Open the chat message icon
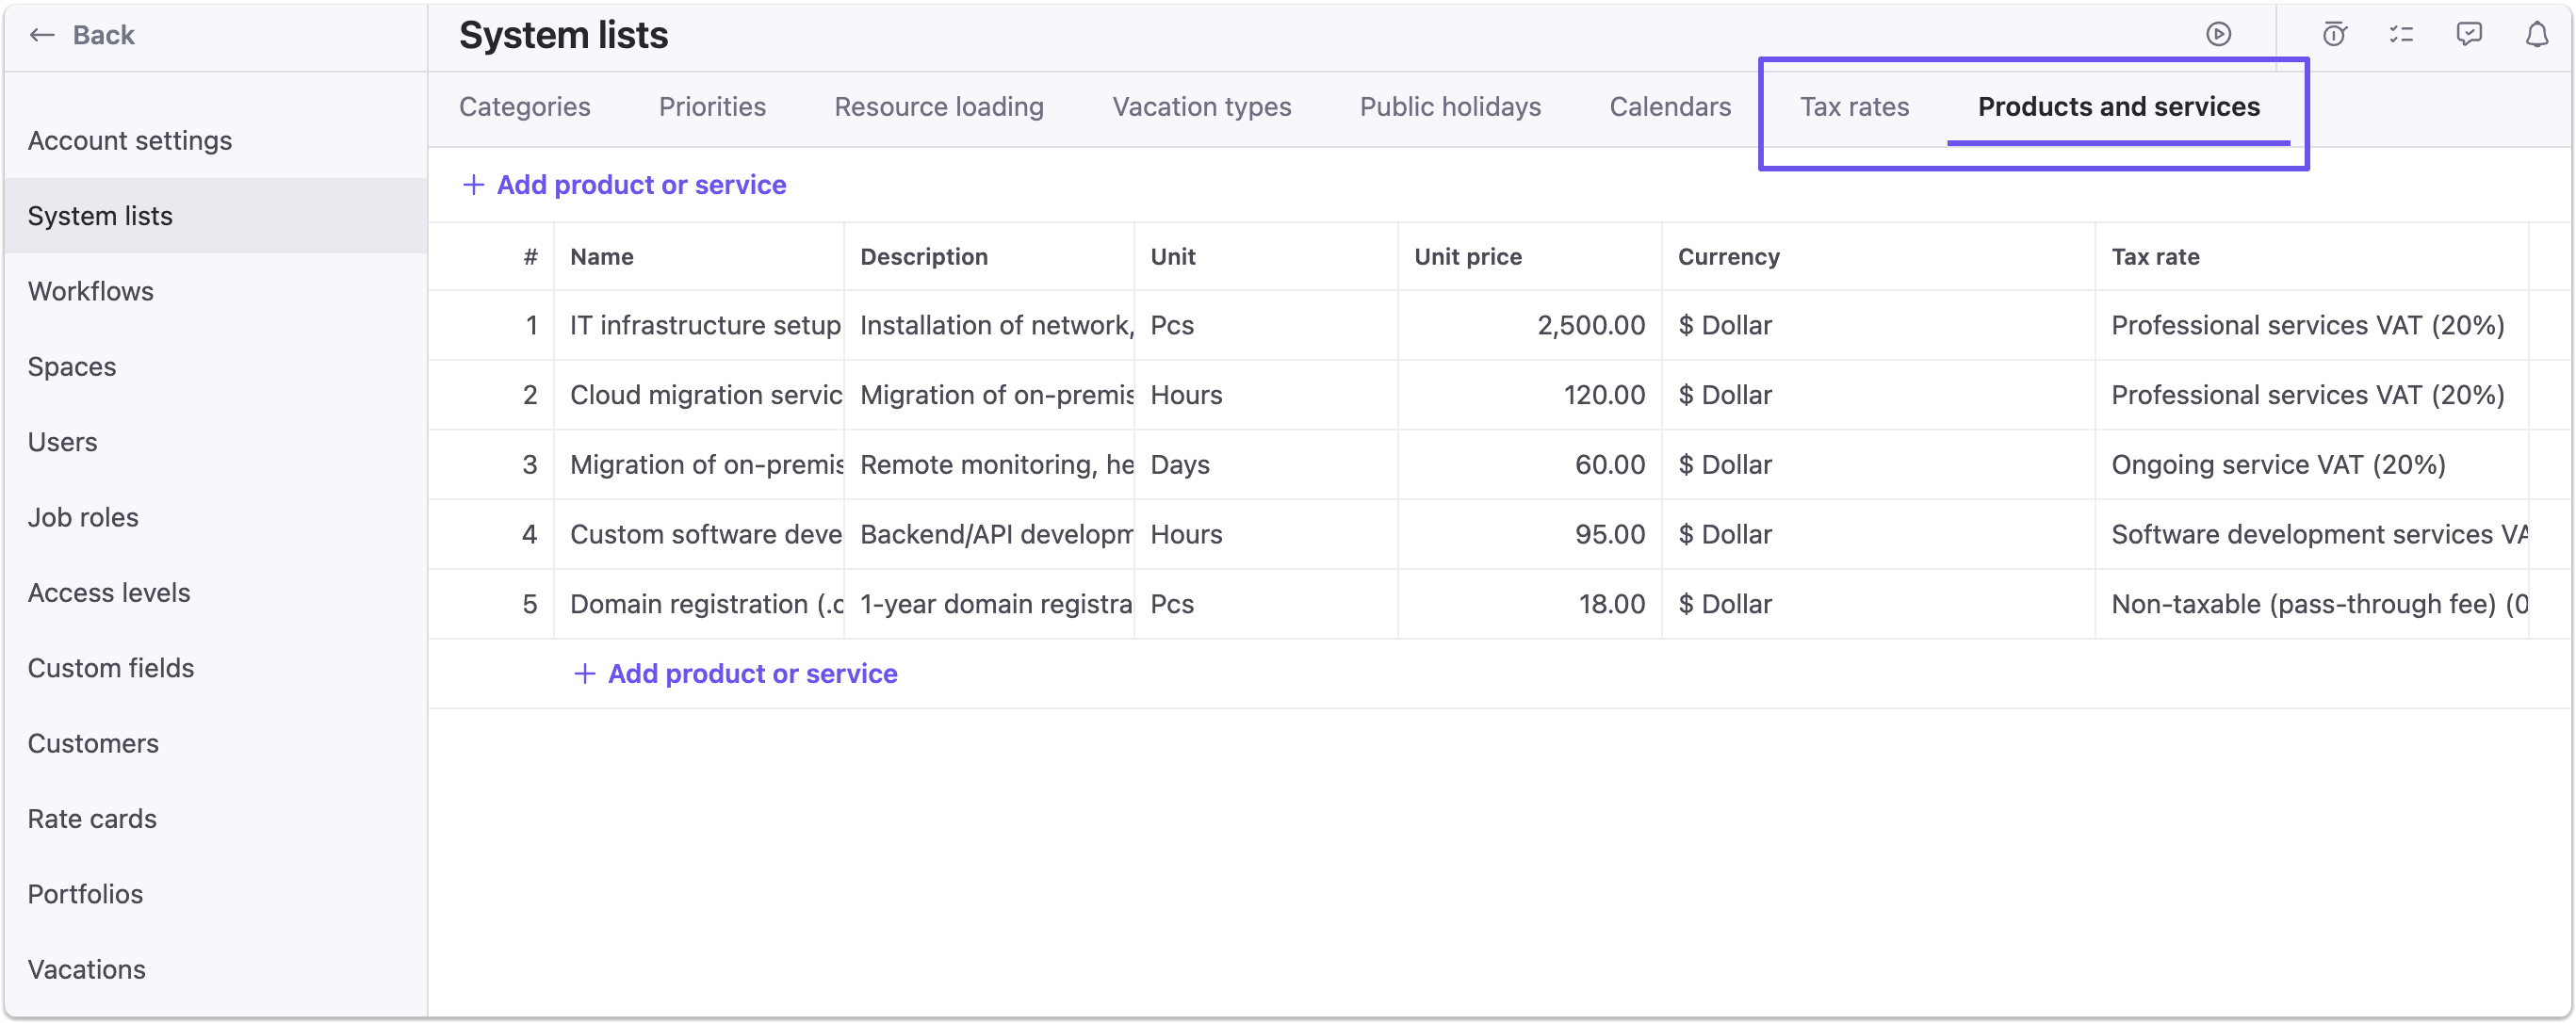 (x=2468, y=34)
